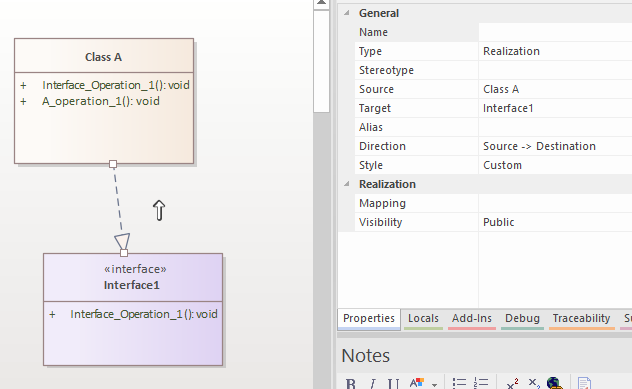Apply subscript formatting in Notes
The height and width of the screenshot is (389, 632).
[x=534, y=383]
